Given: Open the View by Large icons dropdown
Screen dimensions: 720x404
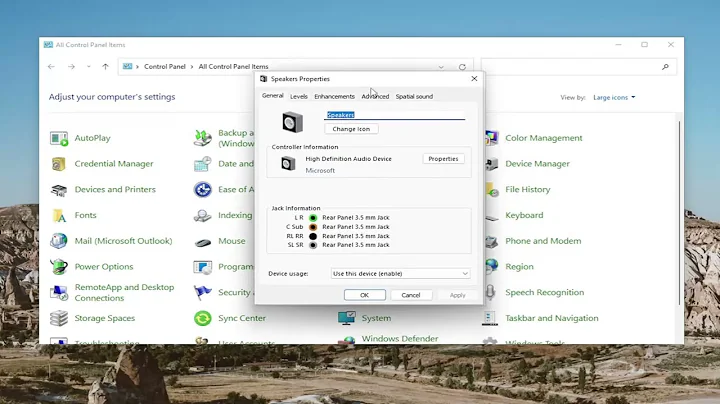Looking at the screenshot, I should pyautogui.click(x=614, y=97).
